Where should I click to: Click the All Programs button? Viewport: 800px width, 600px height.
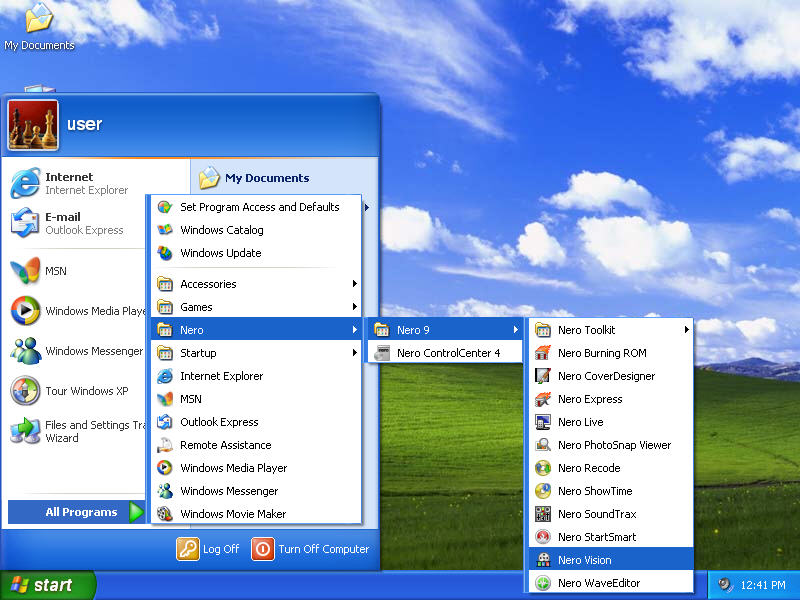click(x=77, y=512)
